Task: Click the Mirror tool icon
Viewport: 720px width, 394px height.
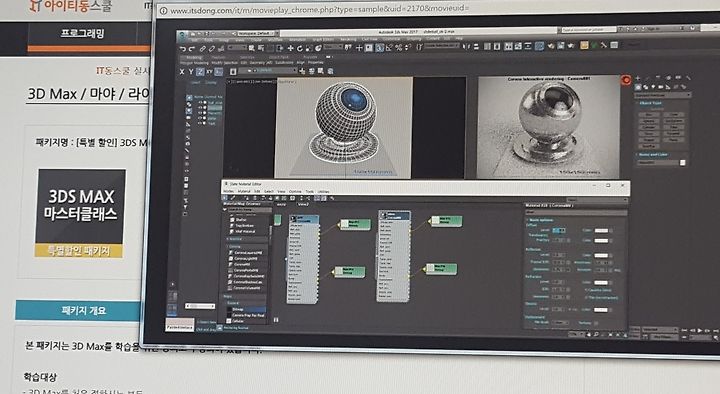Action: 467,46
